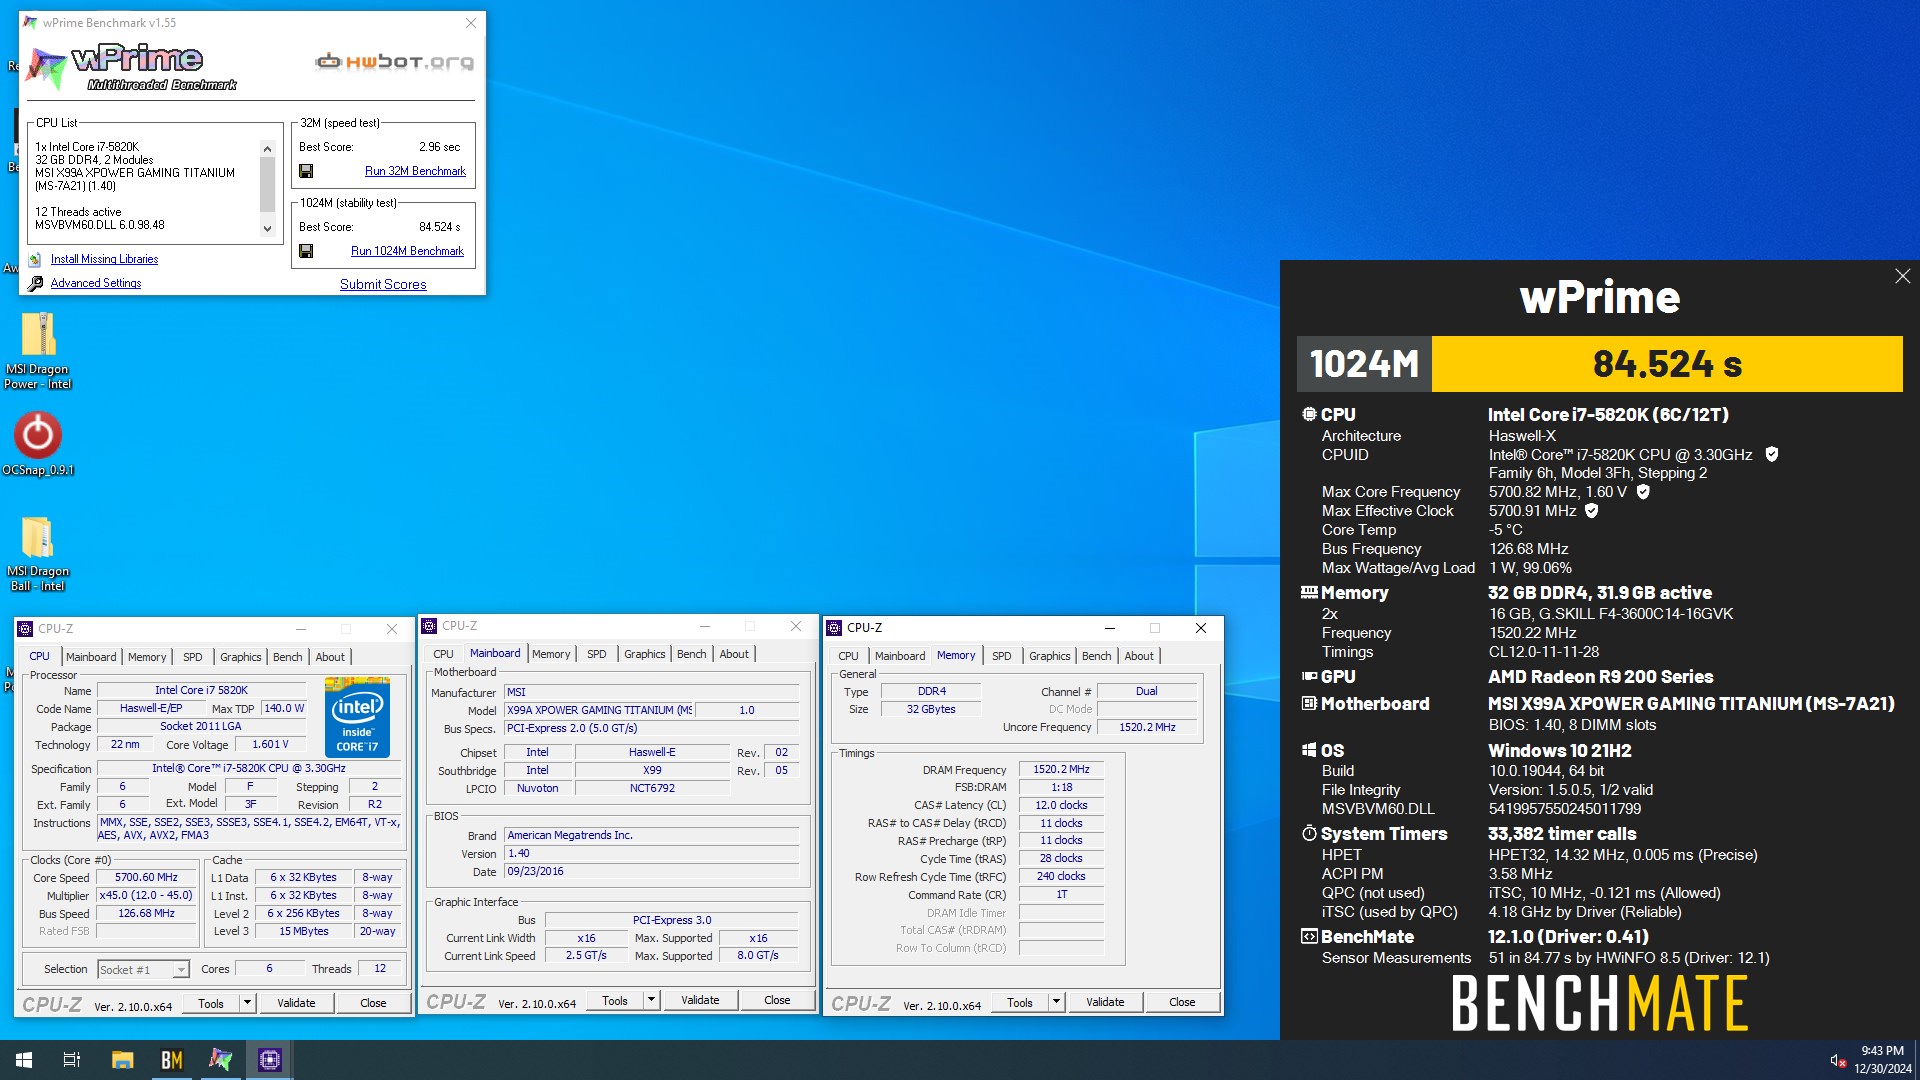Click the save icon next to Run 32M Benchmark

point(306,171)
